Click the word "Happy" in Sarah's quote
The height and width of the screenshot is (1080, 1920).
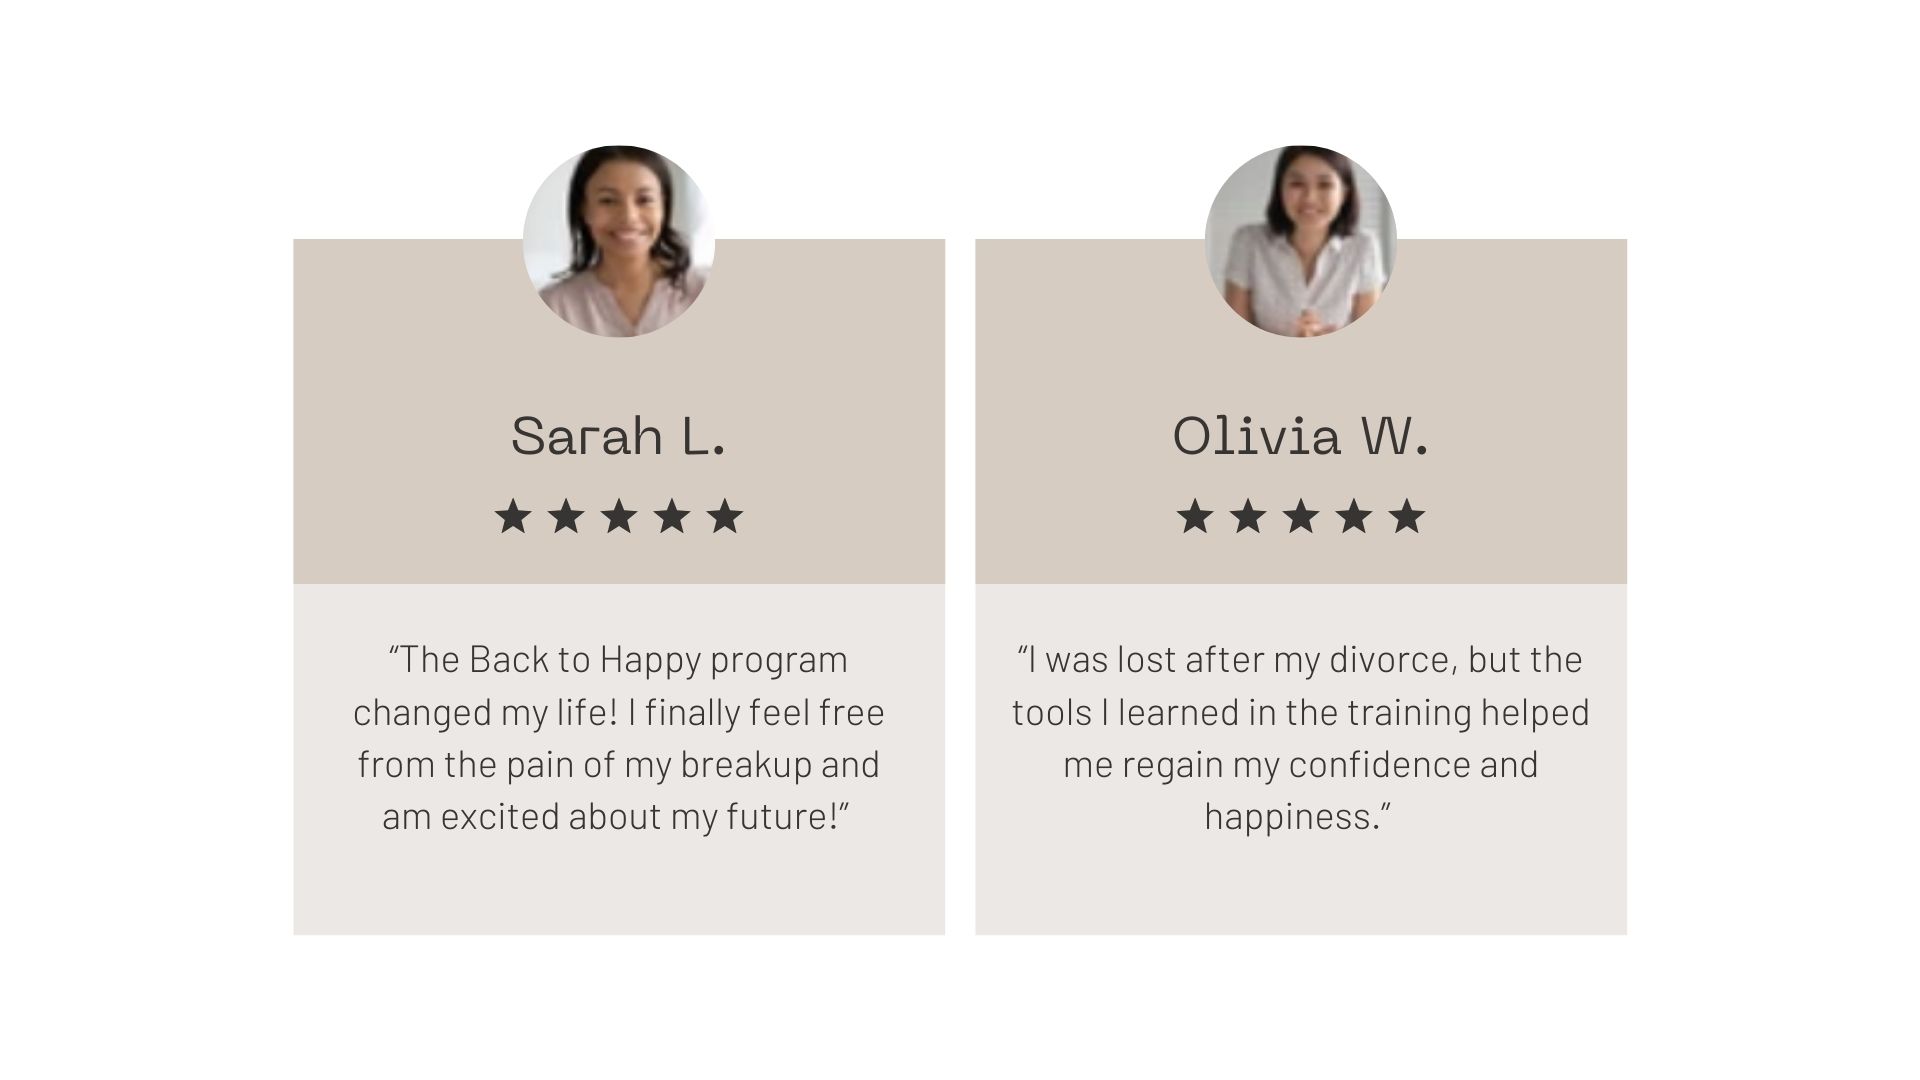[650, 661]
